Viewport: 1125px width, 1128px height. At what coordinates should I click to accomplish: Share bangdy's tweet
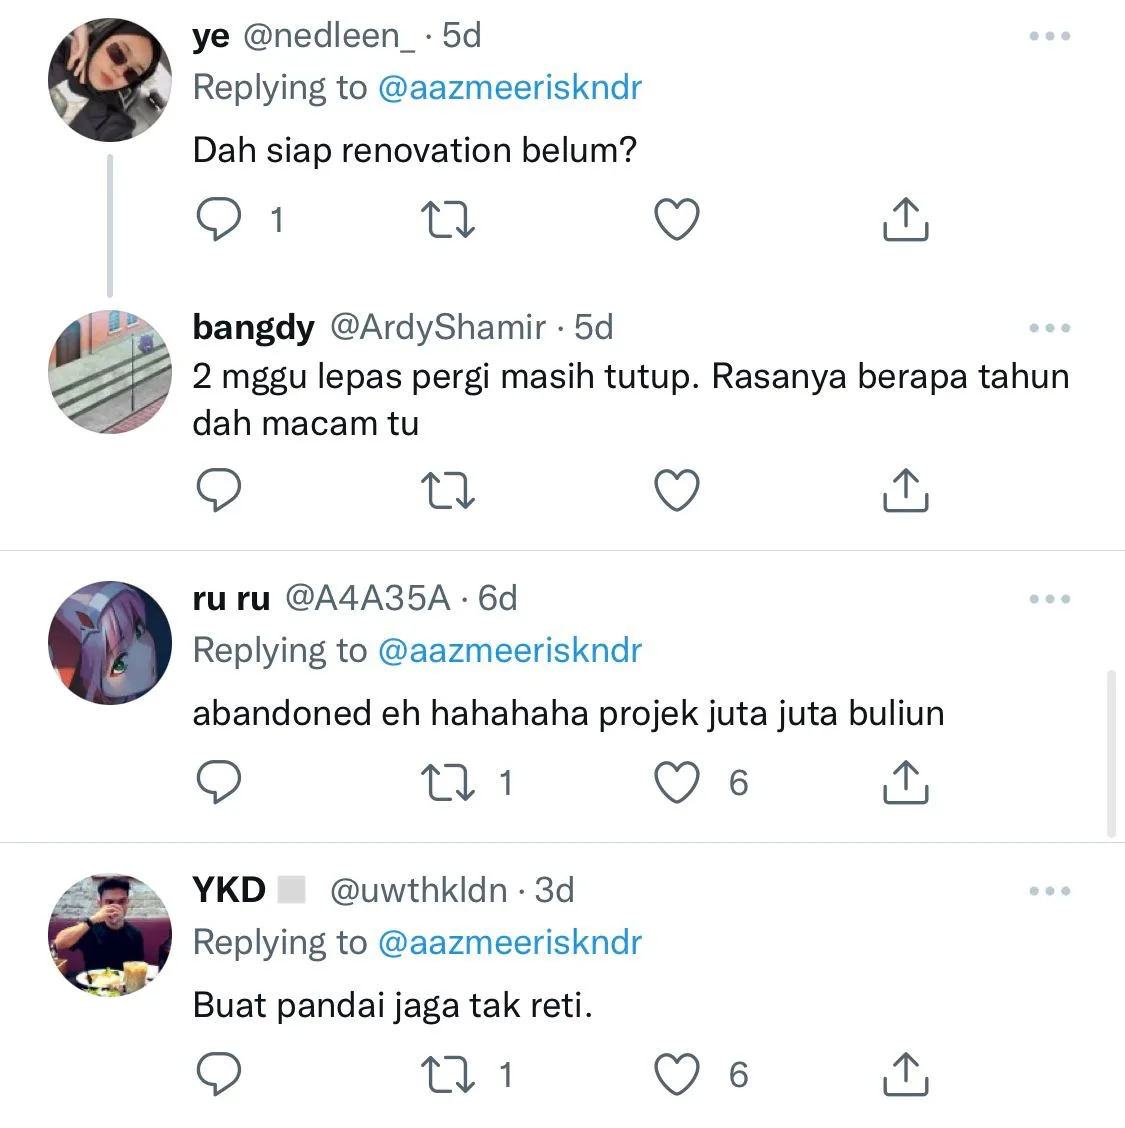(906, 490)
